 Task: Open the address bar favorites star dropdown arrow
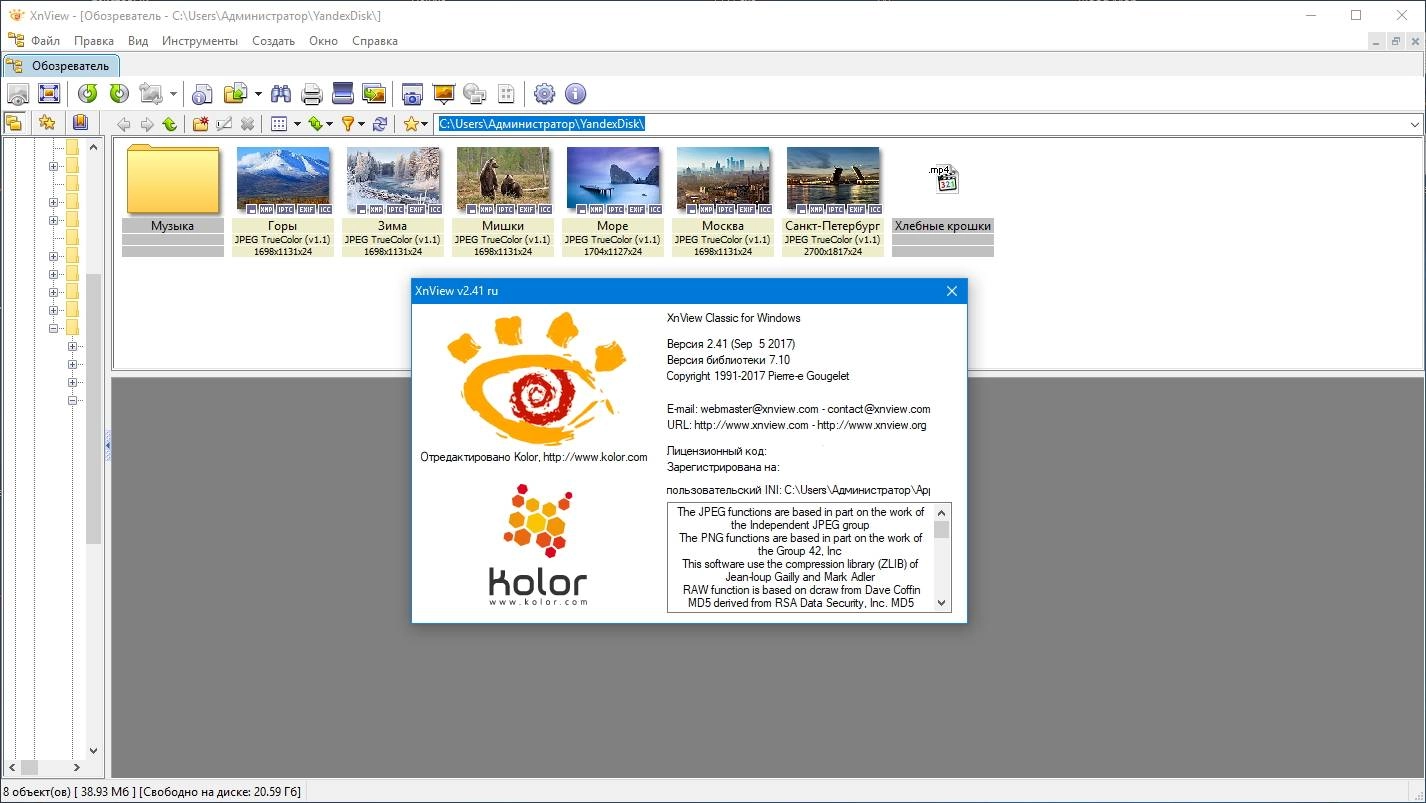tap(424, 124)
